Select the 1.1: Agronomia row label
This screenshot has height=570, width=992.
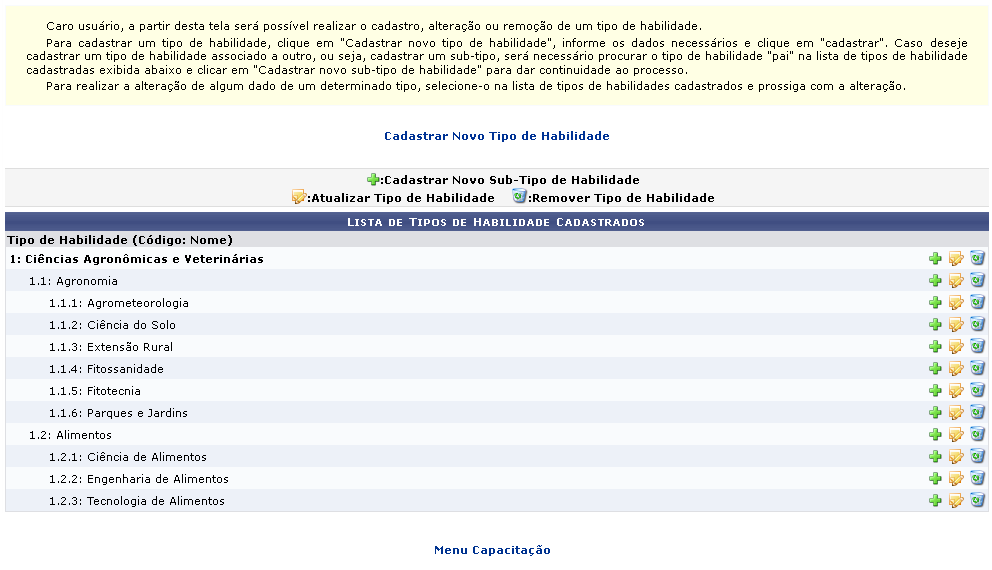(x=73, y=281)
